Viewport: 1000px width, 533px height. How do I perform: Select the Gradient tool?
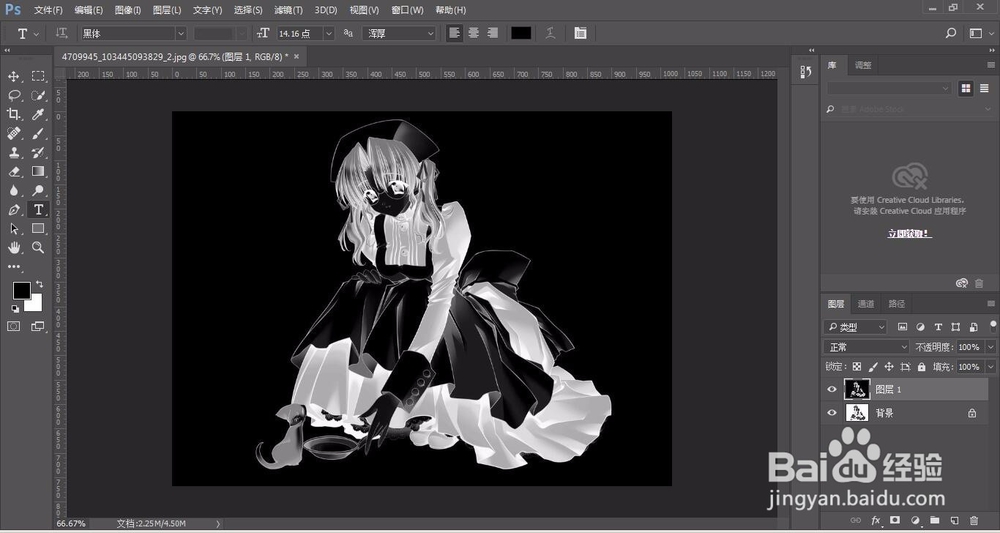pyautogui.click(x=38, y=172)
